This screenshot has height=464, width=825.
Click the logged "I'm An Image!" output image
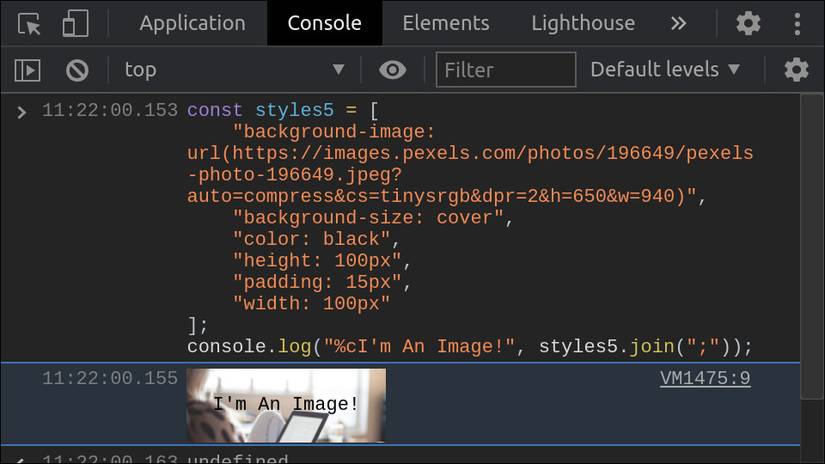[286, 405]
